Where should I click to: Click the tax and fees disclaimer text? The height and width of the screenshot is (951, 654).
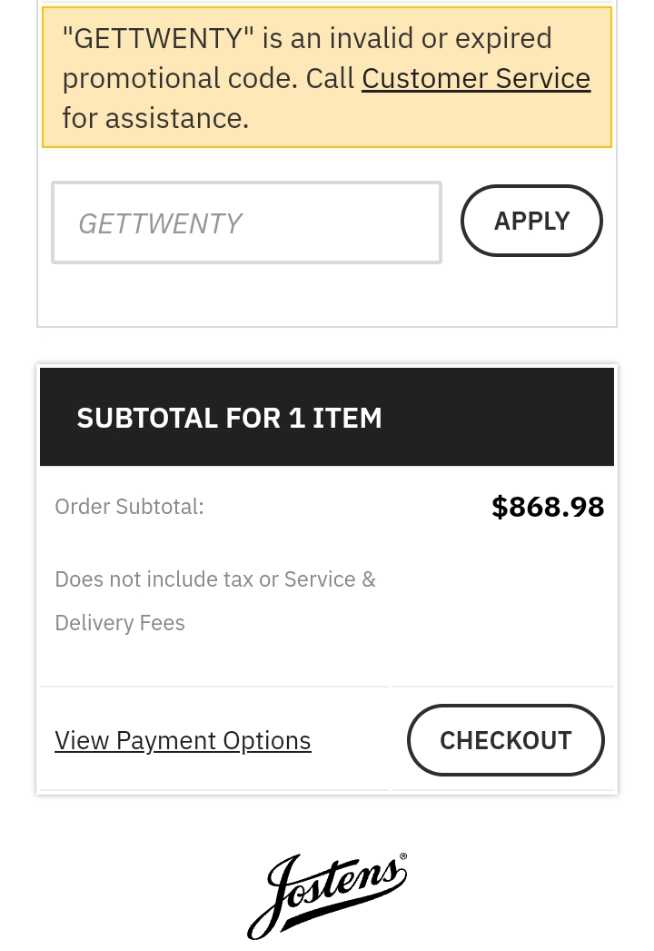click(x=215, y=600)
